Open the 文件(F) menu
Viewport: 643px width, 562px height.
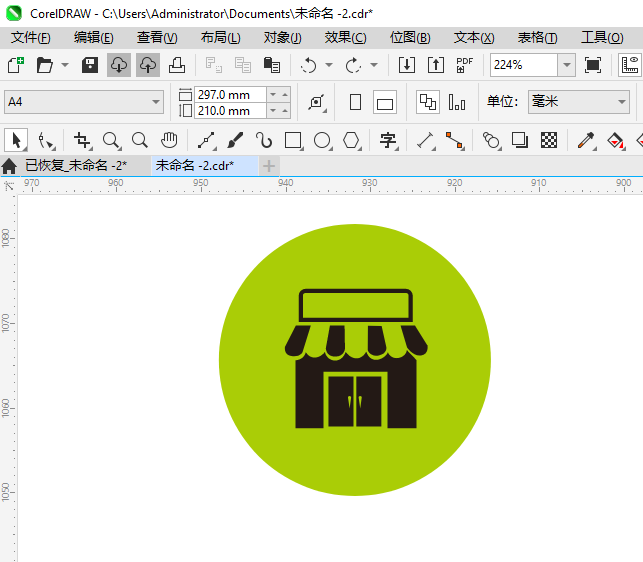31,38
